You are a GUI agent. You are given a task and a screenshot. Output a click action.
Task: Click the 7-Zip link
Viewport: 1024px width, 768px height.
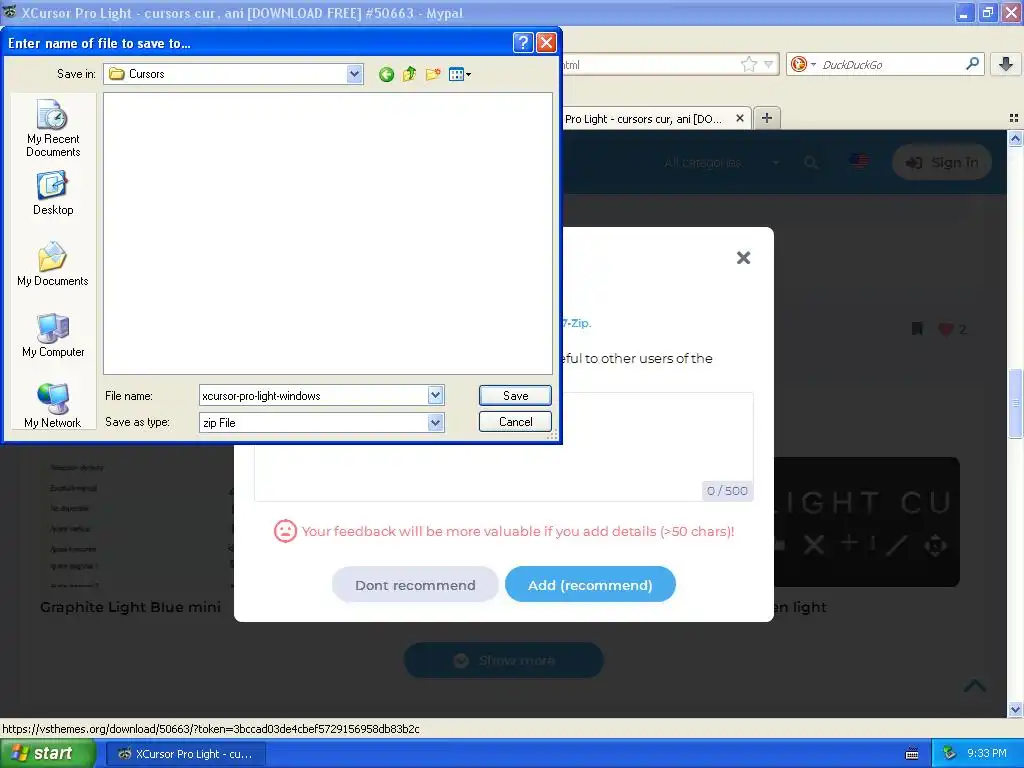coord(576,323)
